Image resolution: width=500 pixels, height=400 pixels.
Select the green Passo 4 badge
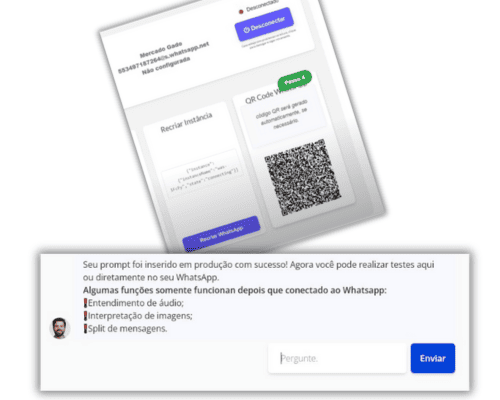click(x=295, y=80)
